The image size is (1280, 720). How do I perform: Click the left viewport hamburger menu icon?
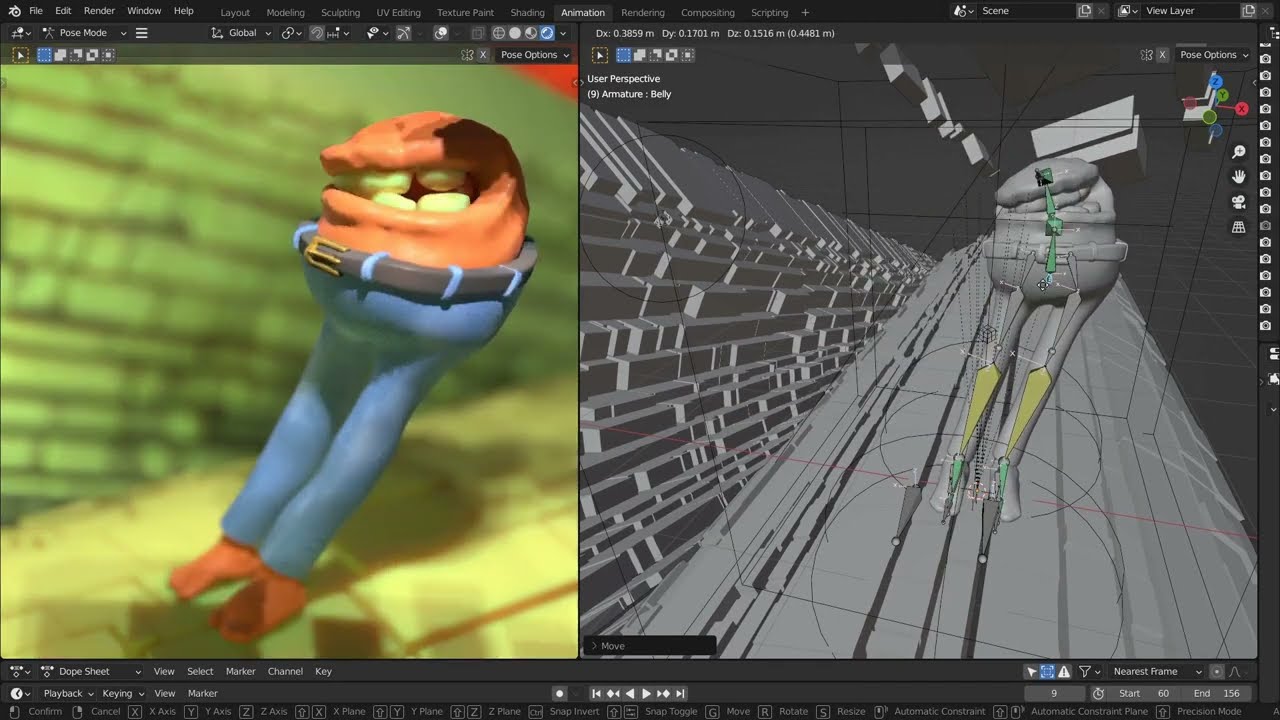pyautogui.click(x=141, y=32)
